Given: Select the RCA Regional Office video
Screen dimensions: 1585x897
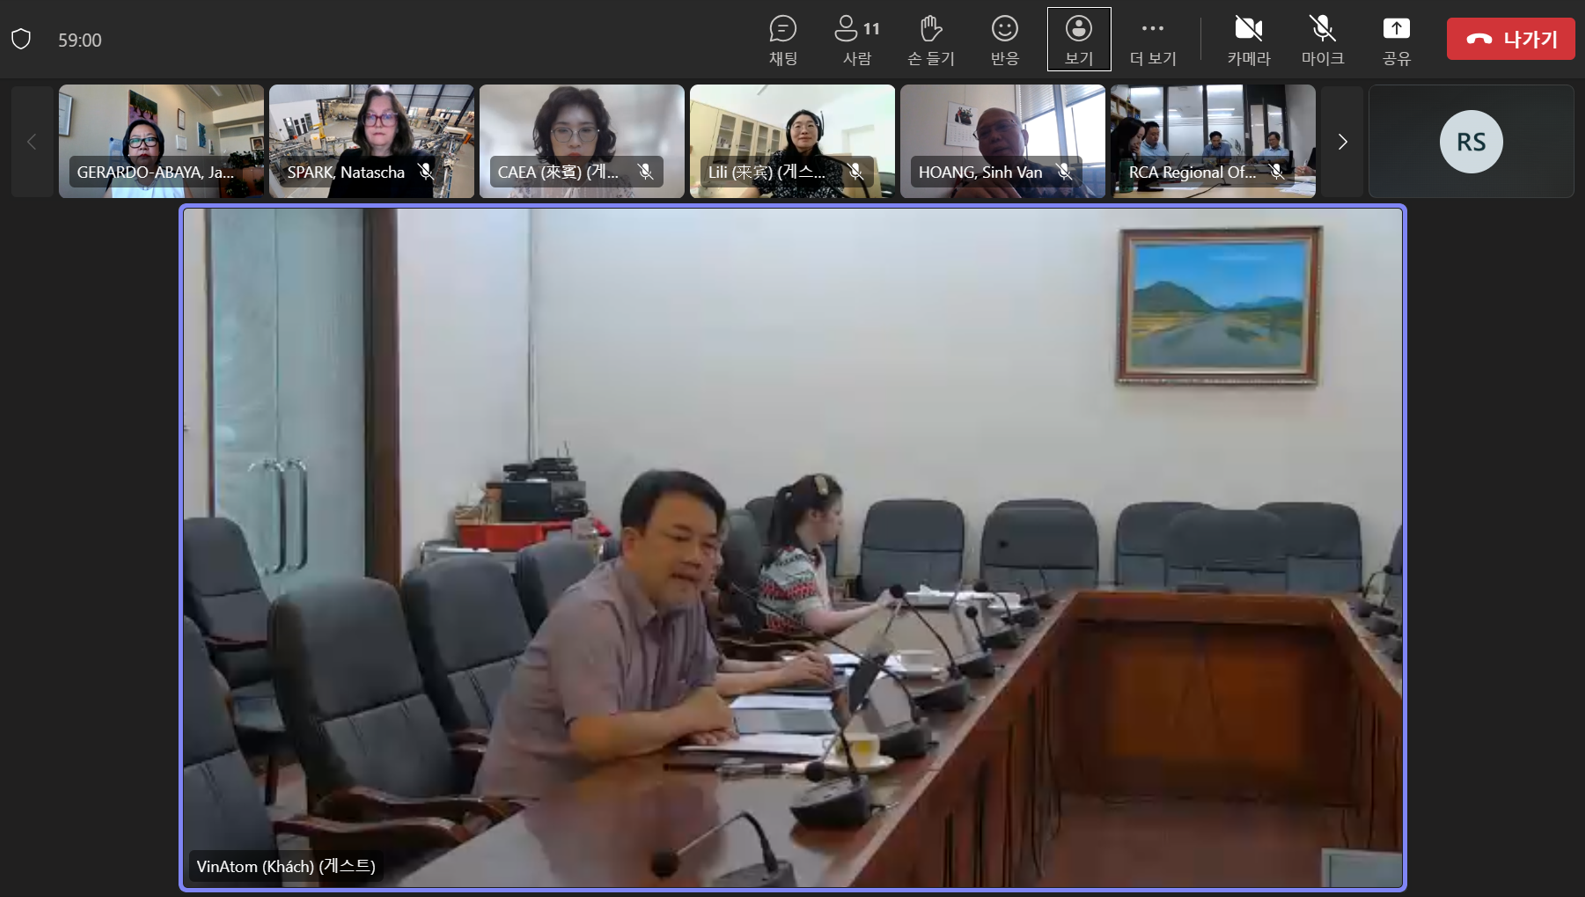Looking at the screenshot, I should pos(1213,141).
